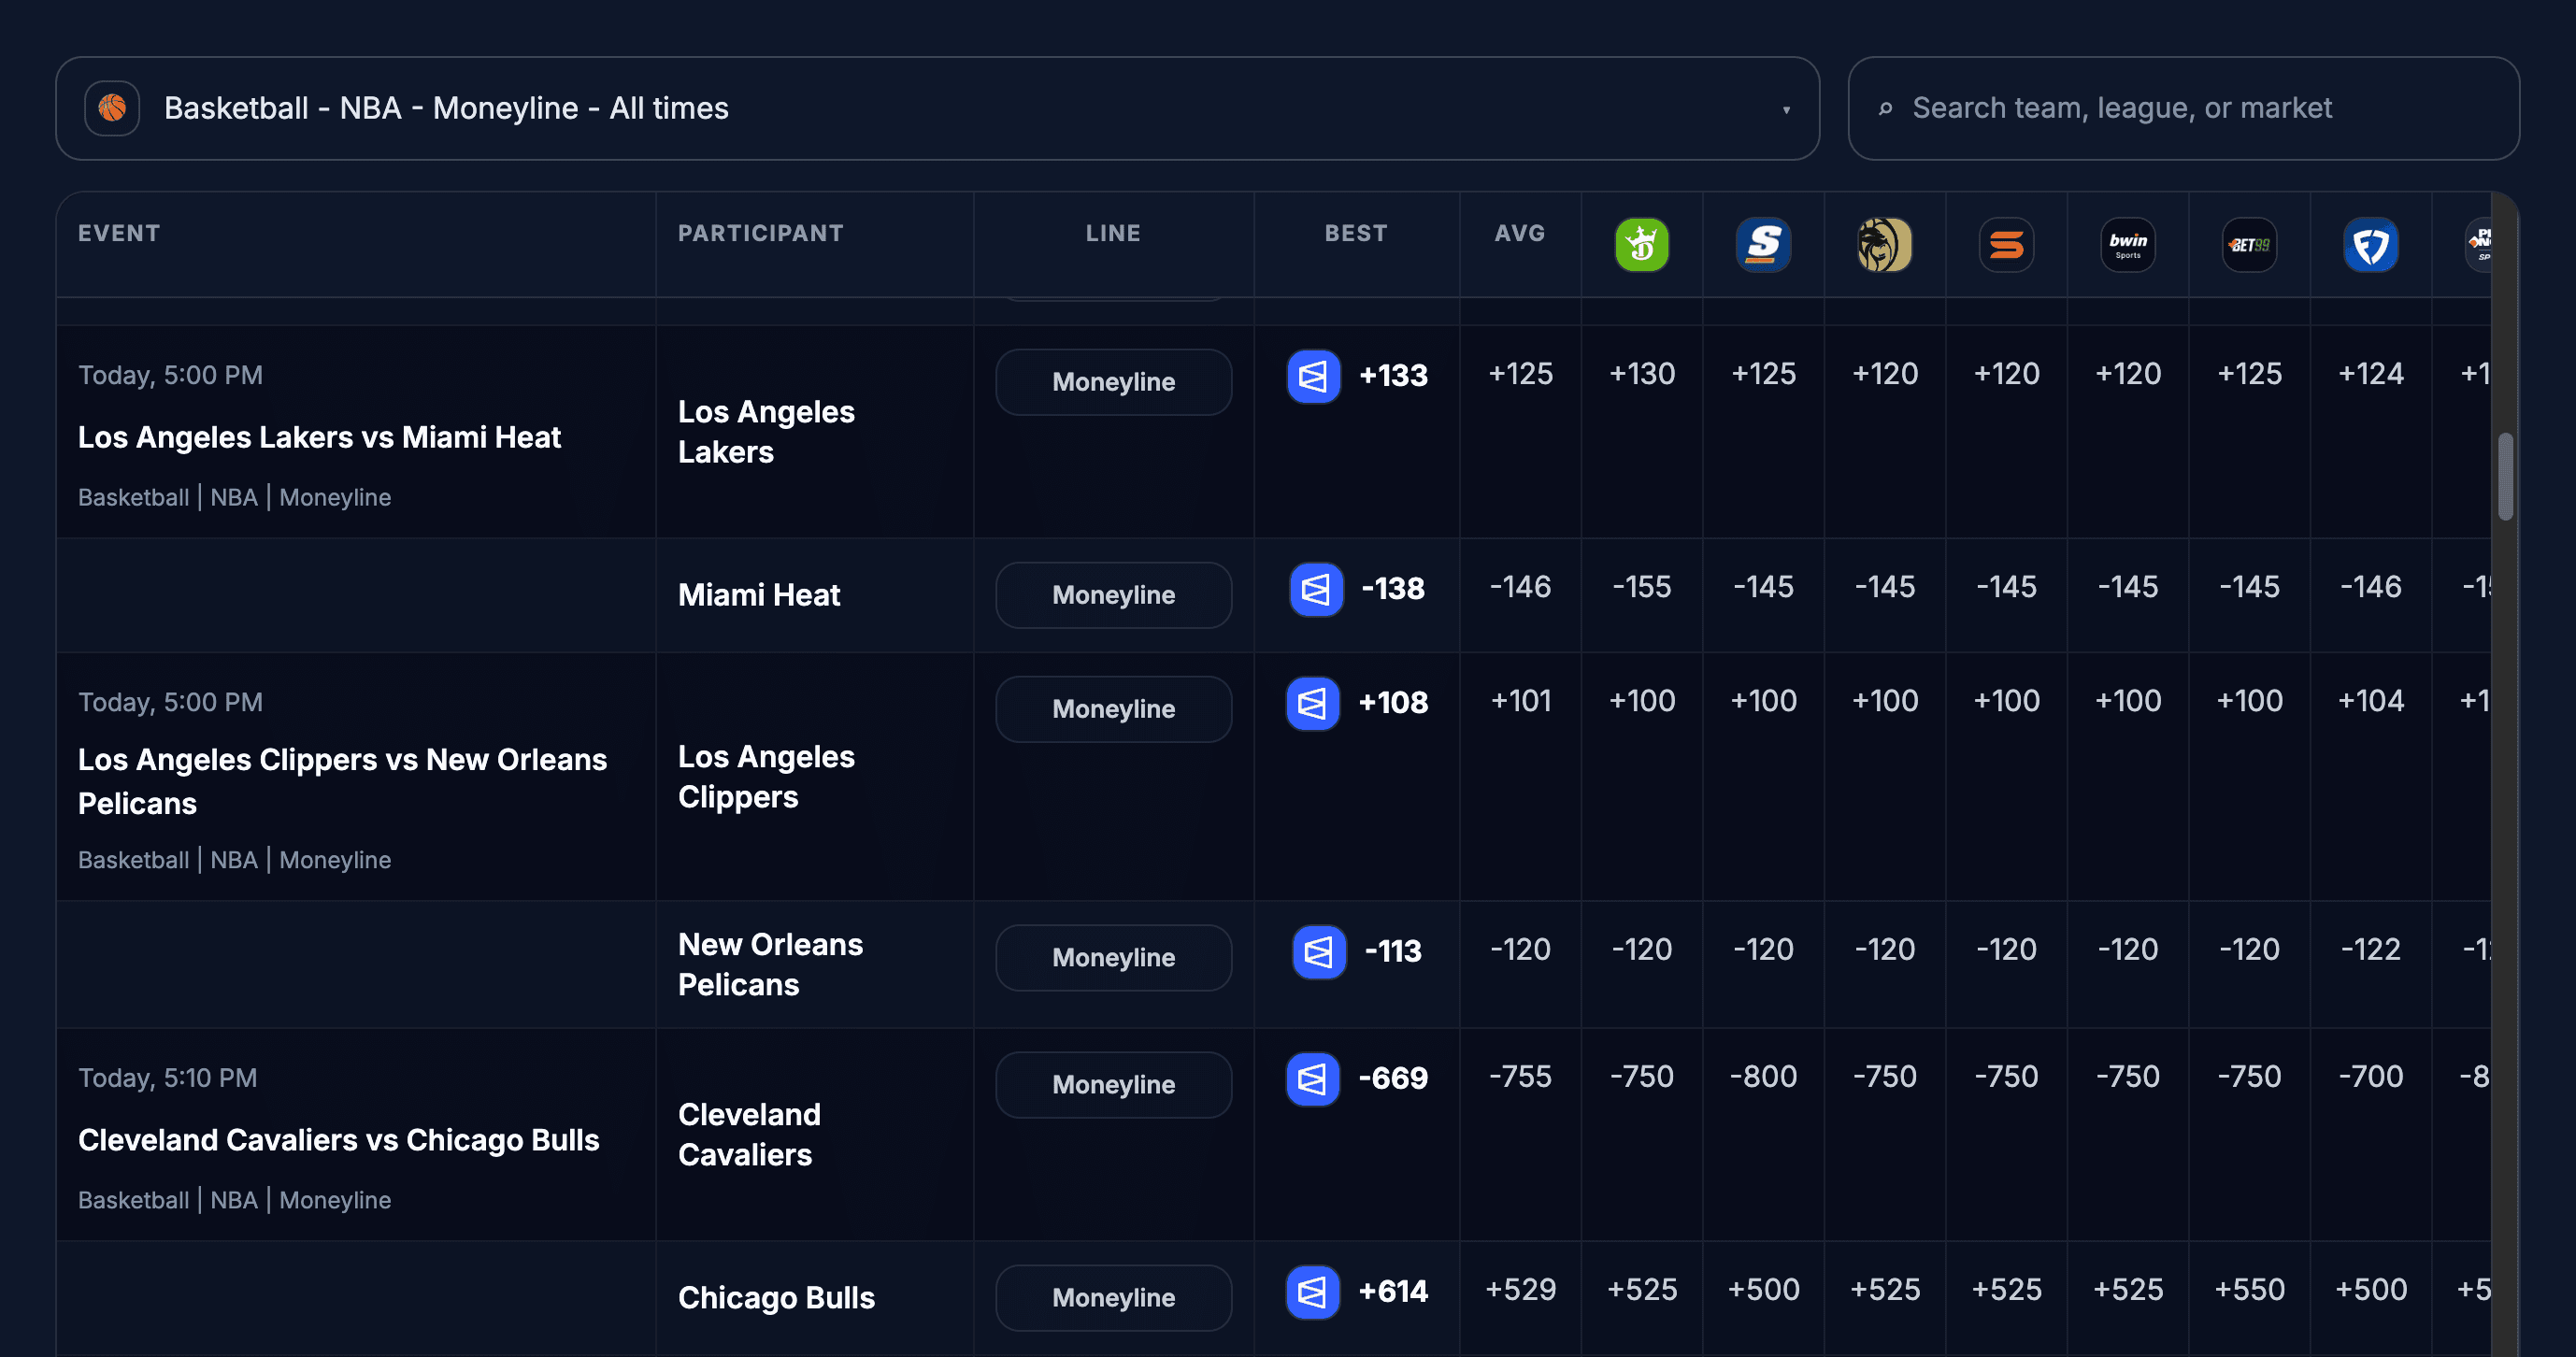
Task: Click the BET99 sportsbook icon
Action: click(x=2250, y=244)
